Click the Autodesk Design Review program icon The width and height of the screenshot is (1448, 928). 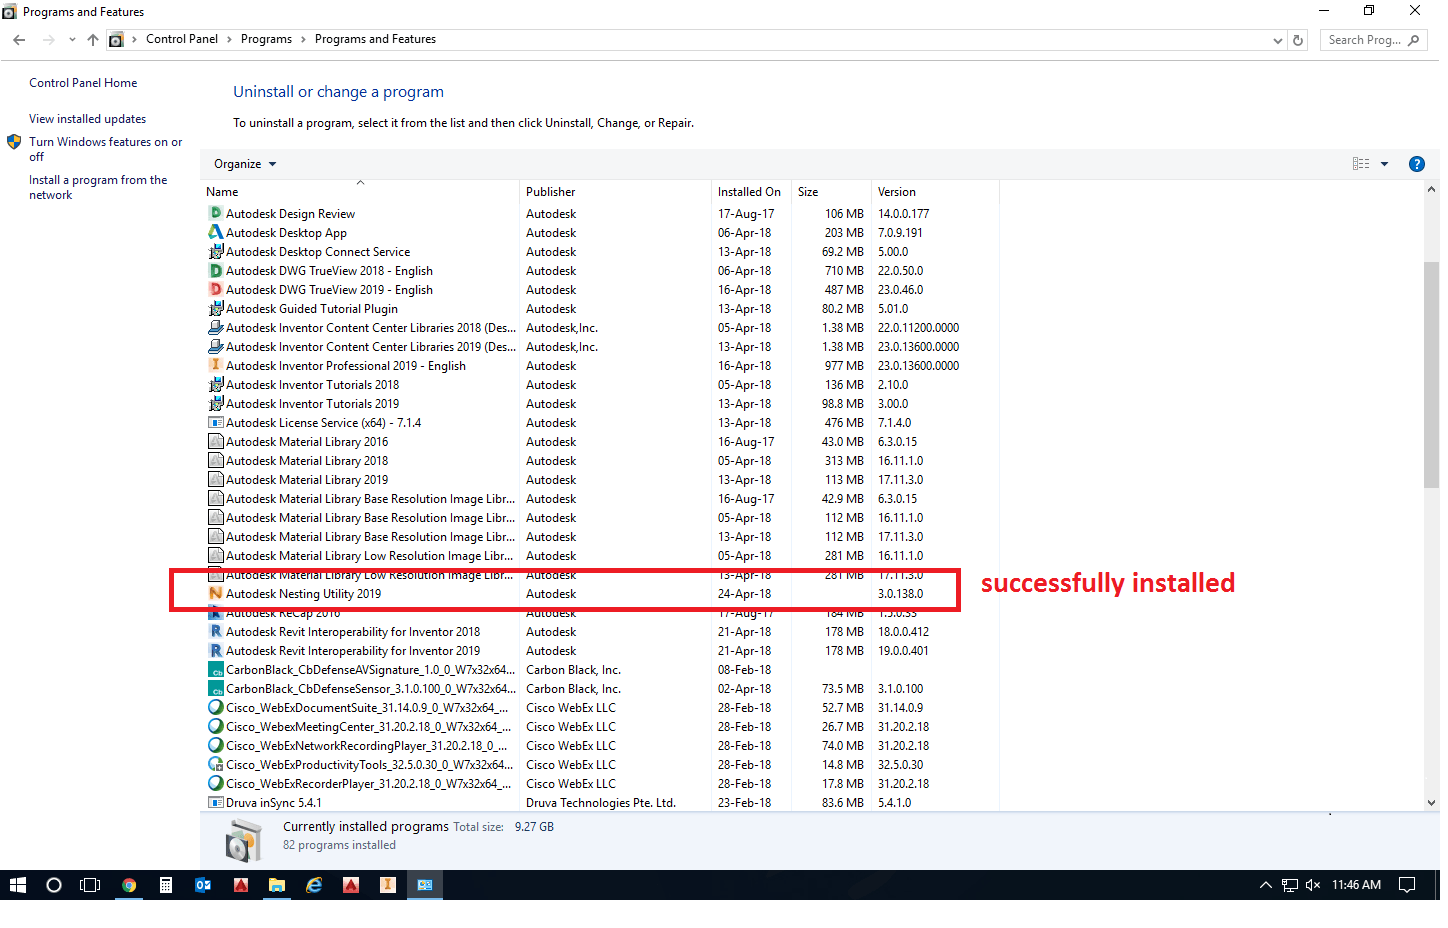(215, 213)
